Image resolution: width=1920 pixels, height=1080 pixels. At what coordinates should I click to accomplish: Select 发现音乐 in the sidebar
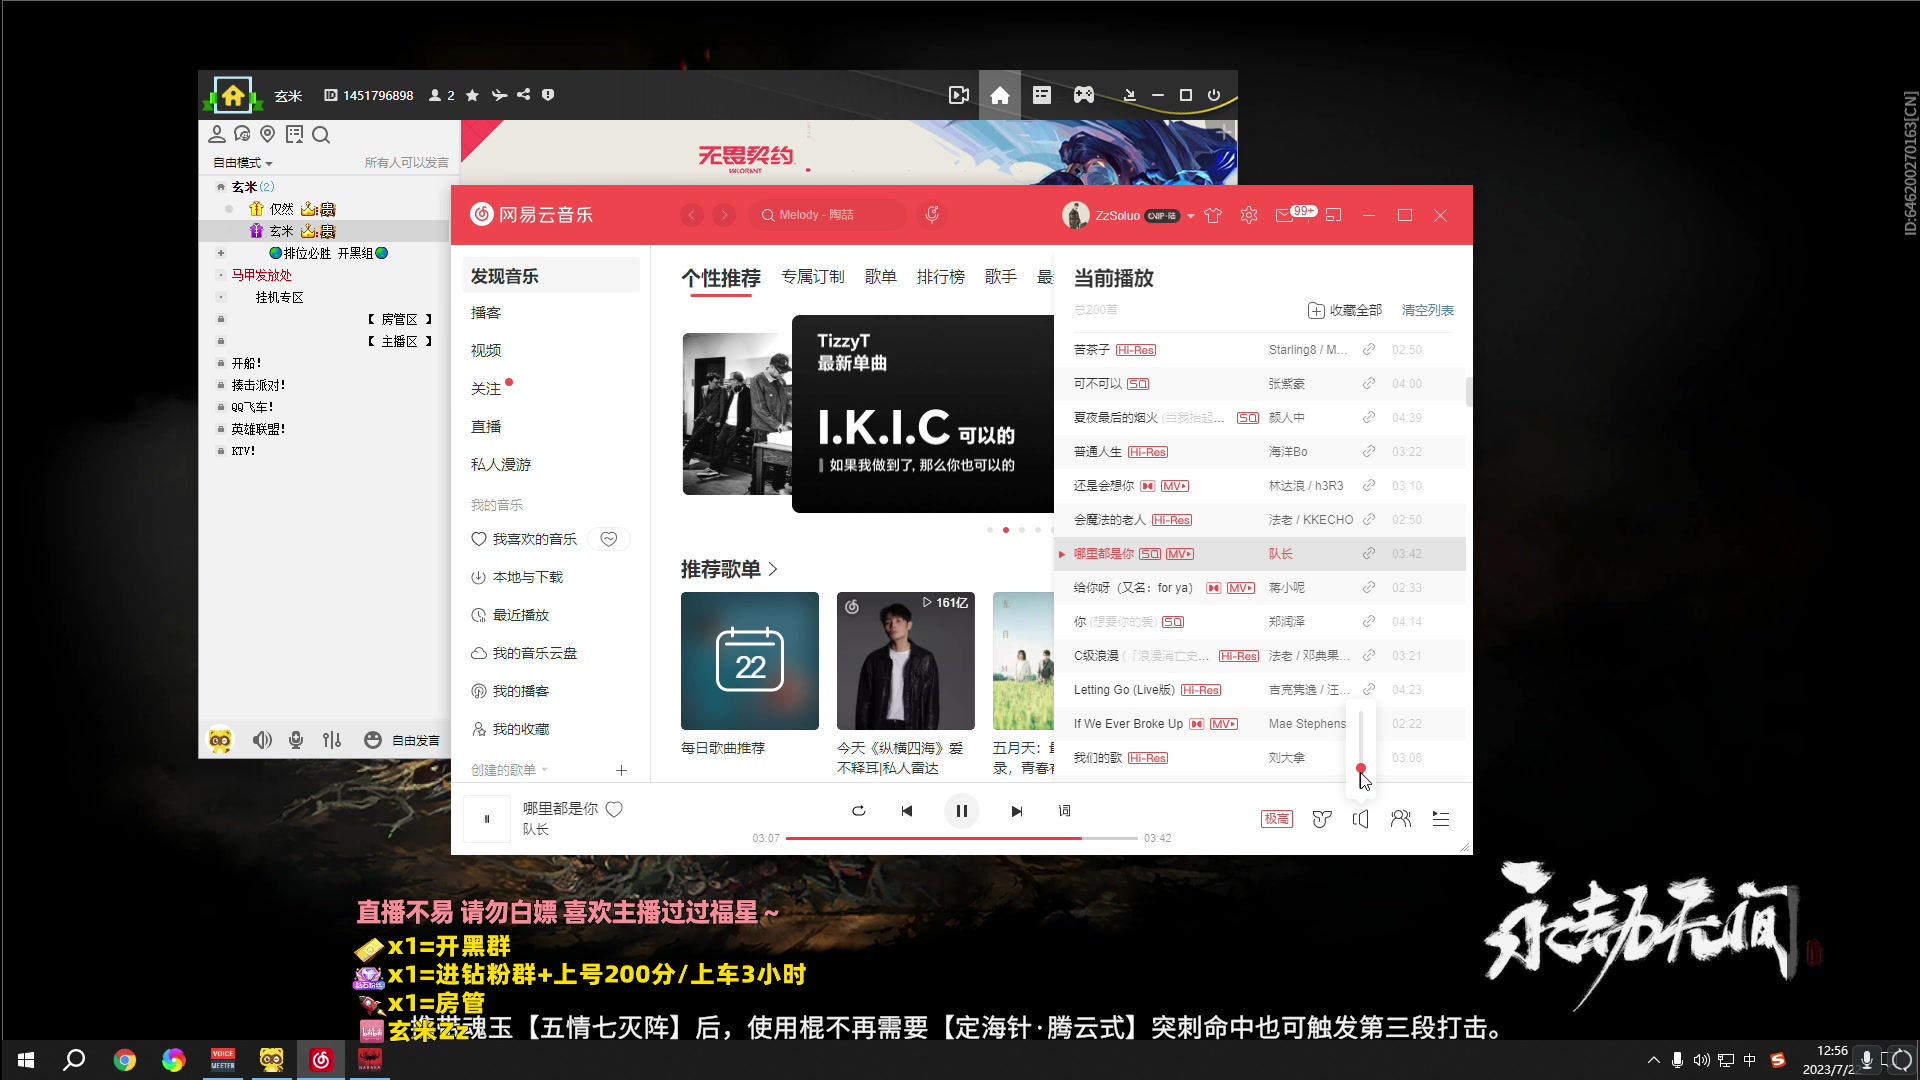pos(551,276)
